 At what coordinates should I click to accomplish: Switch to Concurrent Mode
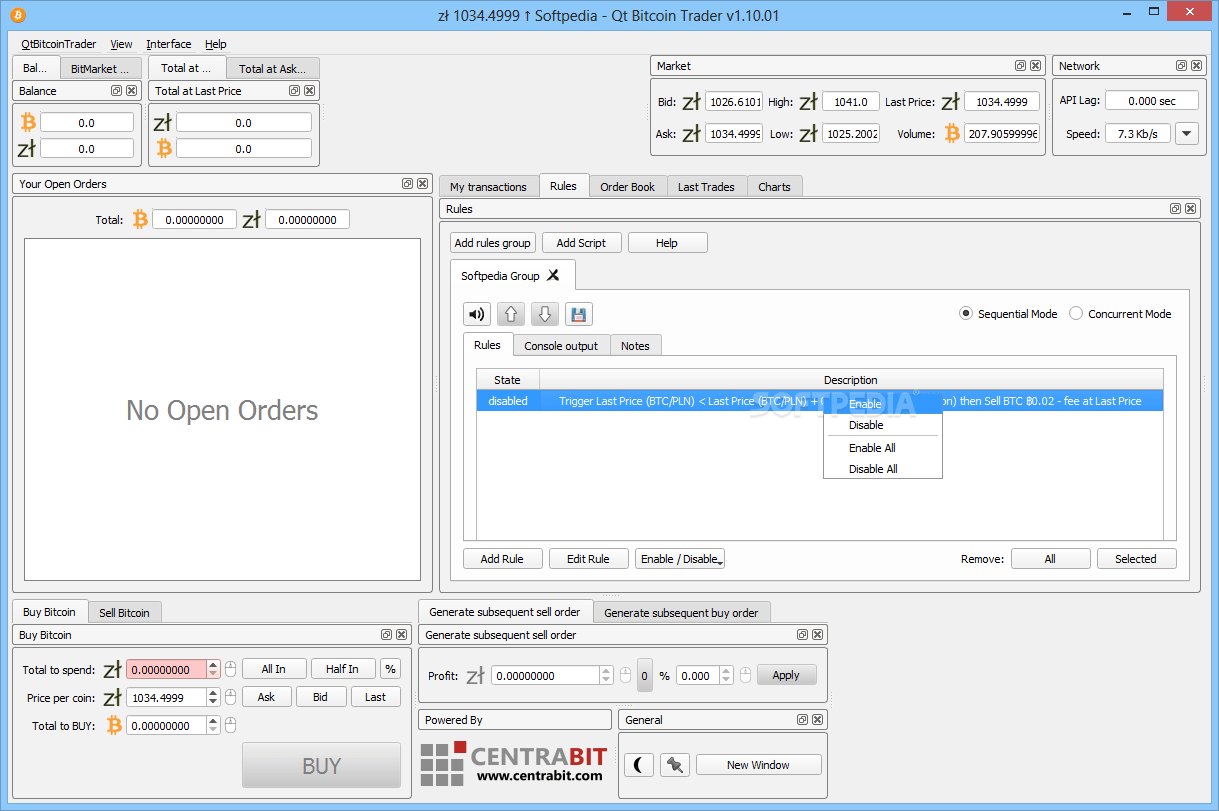[1076, 313]
